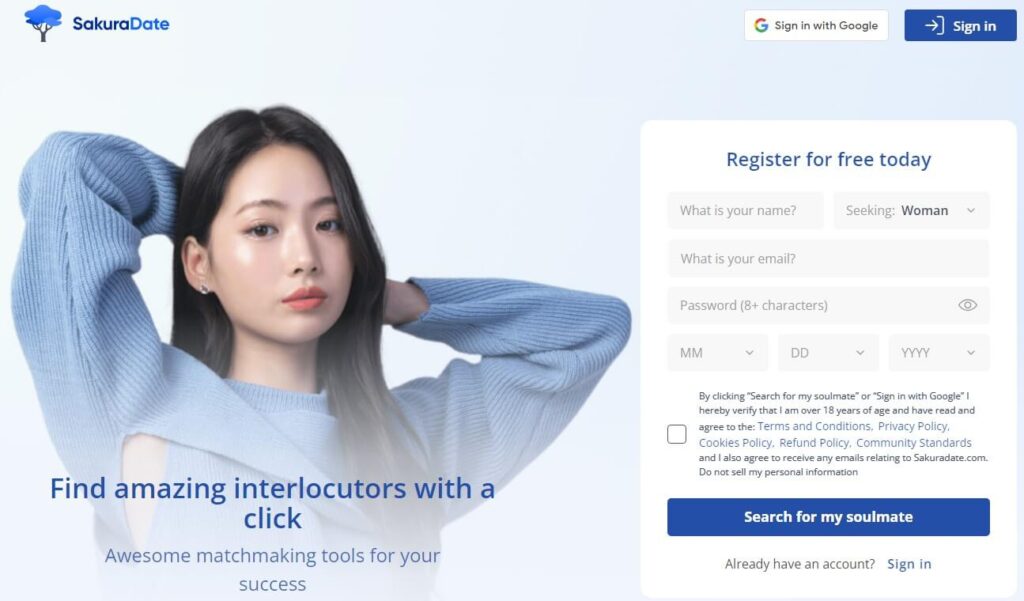Open the Privacy Policy link
Screen dimensions: 1024x601
[x=913, y=426]
